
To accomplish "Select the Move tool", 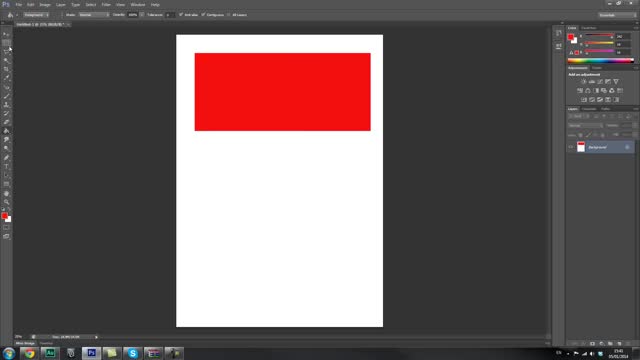I will click(6, 34).
